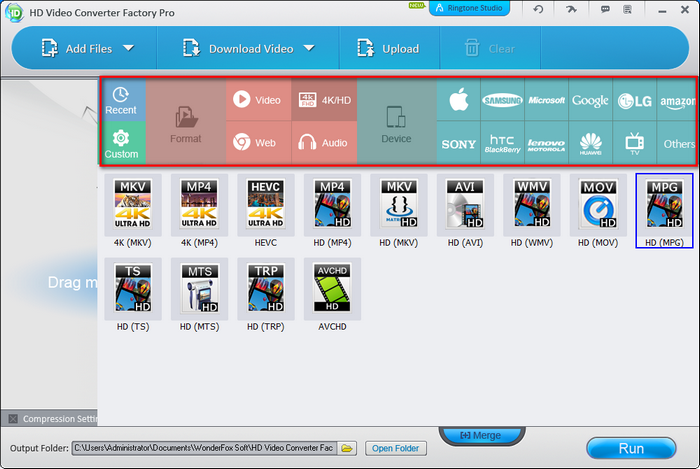Open Ringtone Studio from the title bar
This screenshot has width=700, height=469.
pyautogui.click(x=469, y=9)
